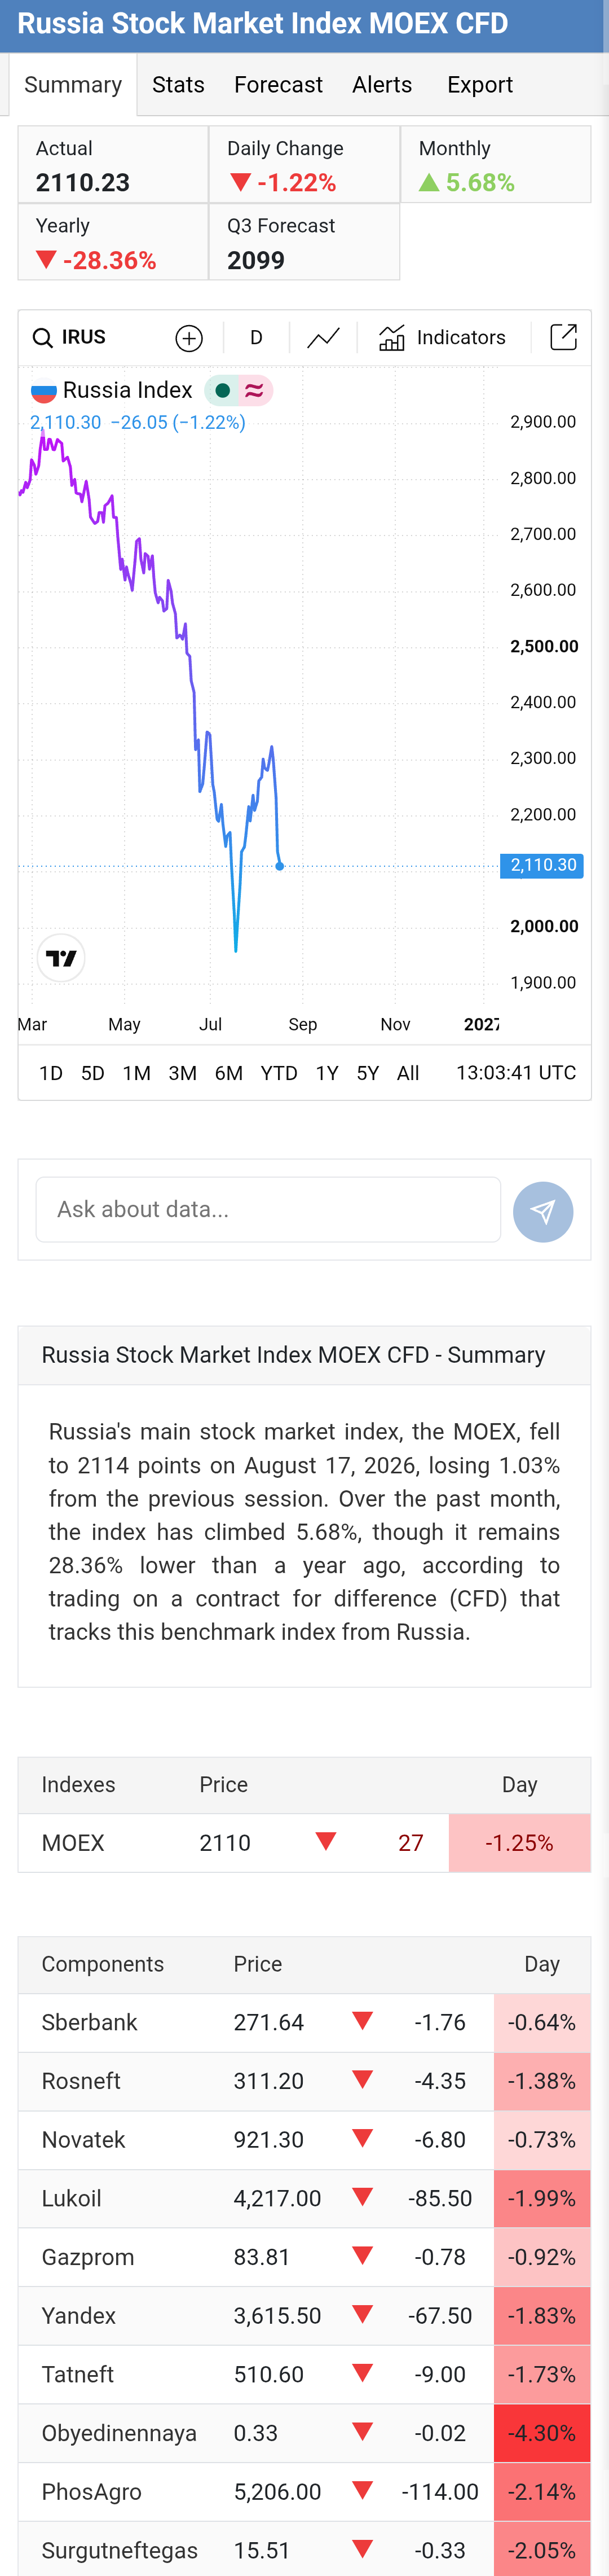Open the Export tab

480,85
